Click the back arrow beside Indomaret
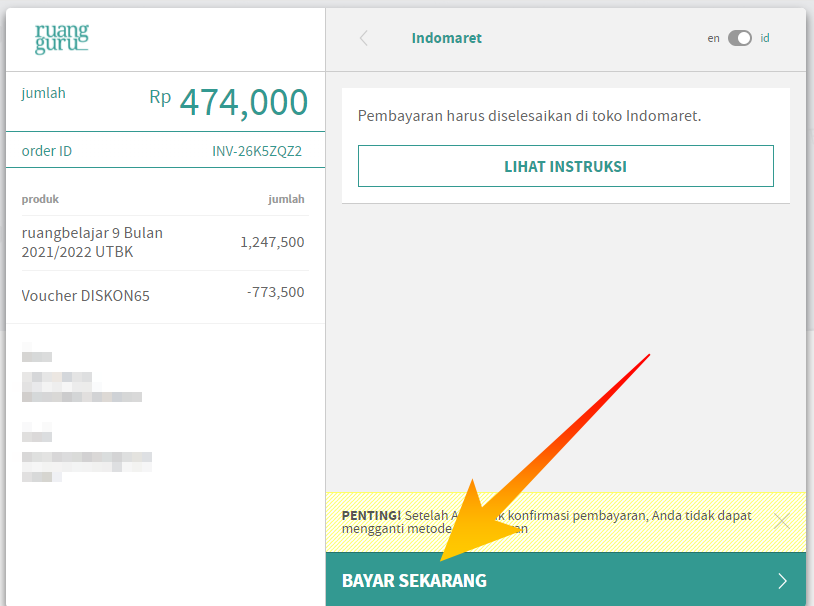 [x=363, y=37]
